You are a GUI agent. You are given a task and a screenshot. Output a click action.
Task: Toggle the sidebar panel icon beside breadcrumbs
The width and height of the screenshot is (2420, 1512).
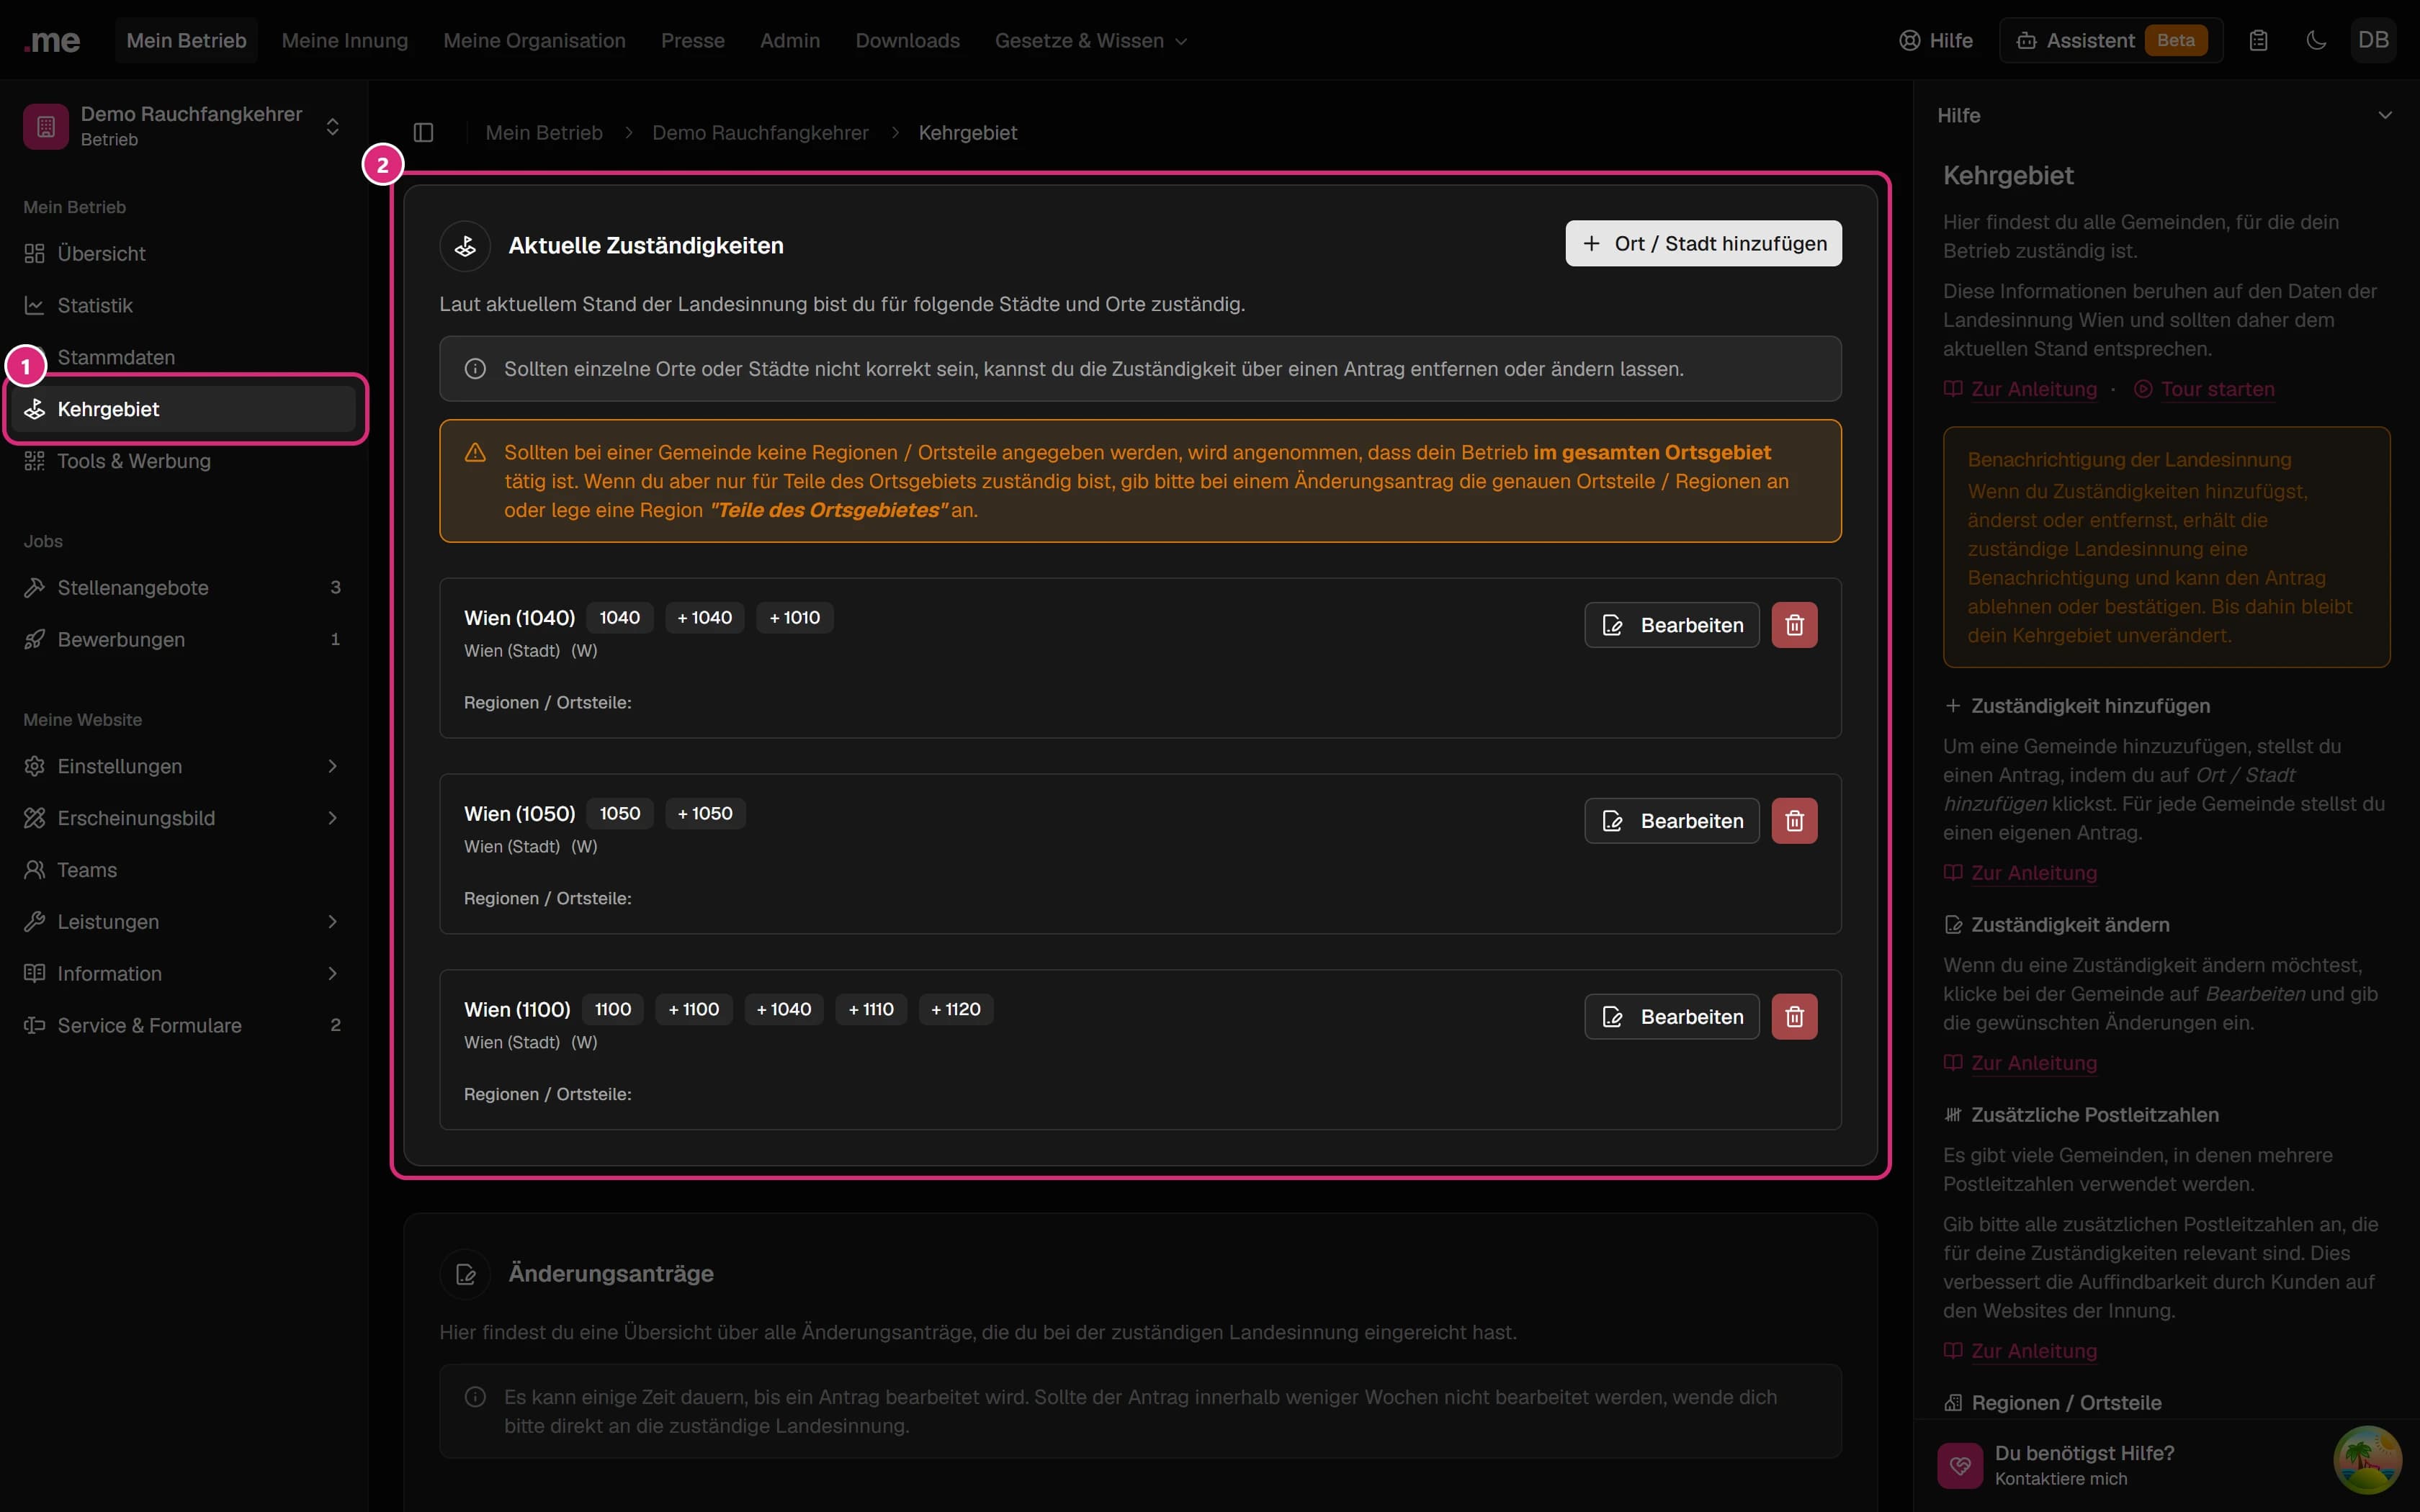tap(423, 133)
